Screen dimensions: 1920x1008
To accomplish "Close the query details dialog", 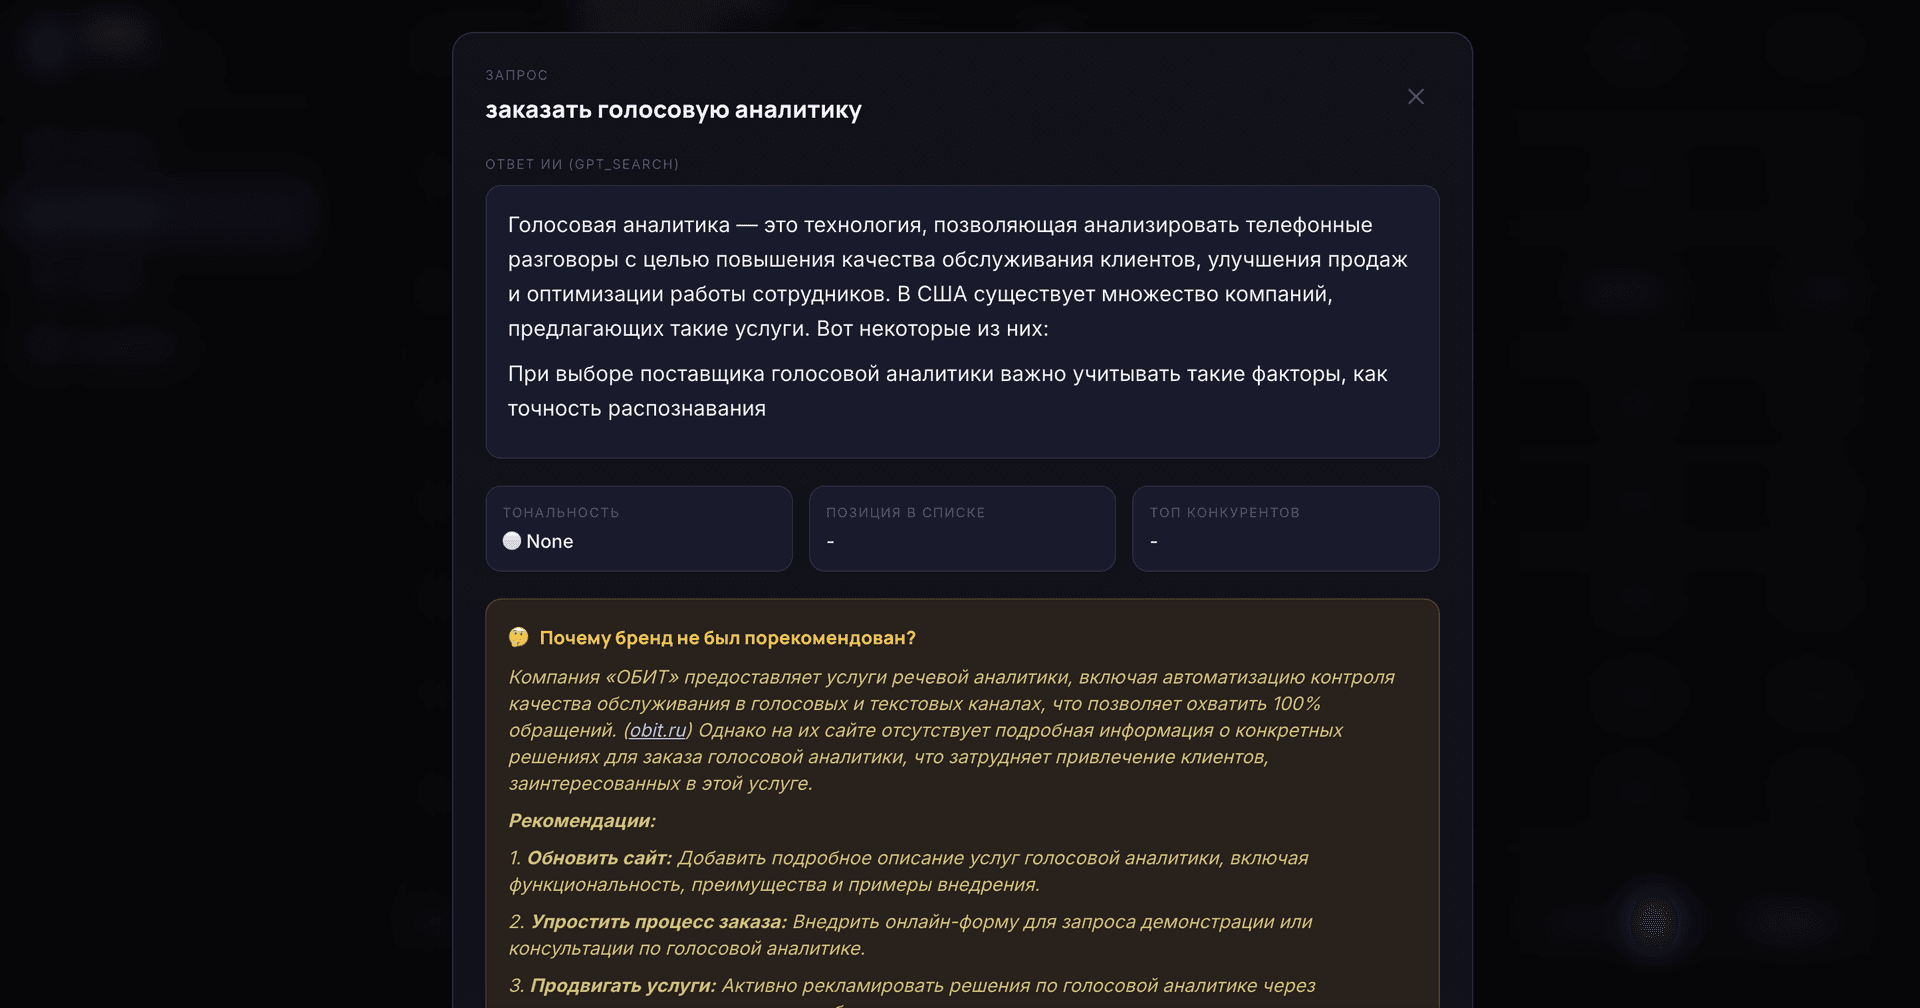I will 1415,97.
